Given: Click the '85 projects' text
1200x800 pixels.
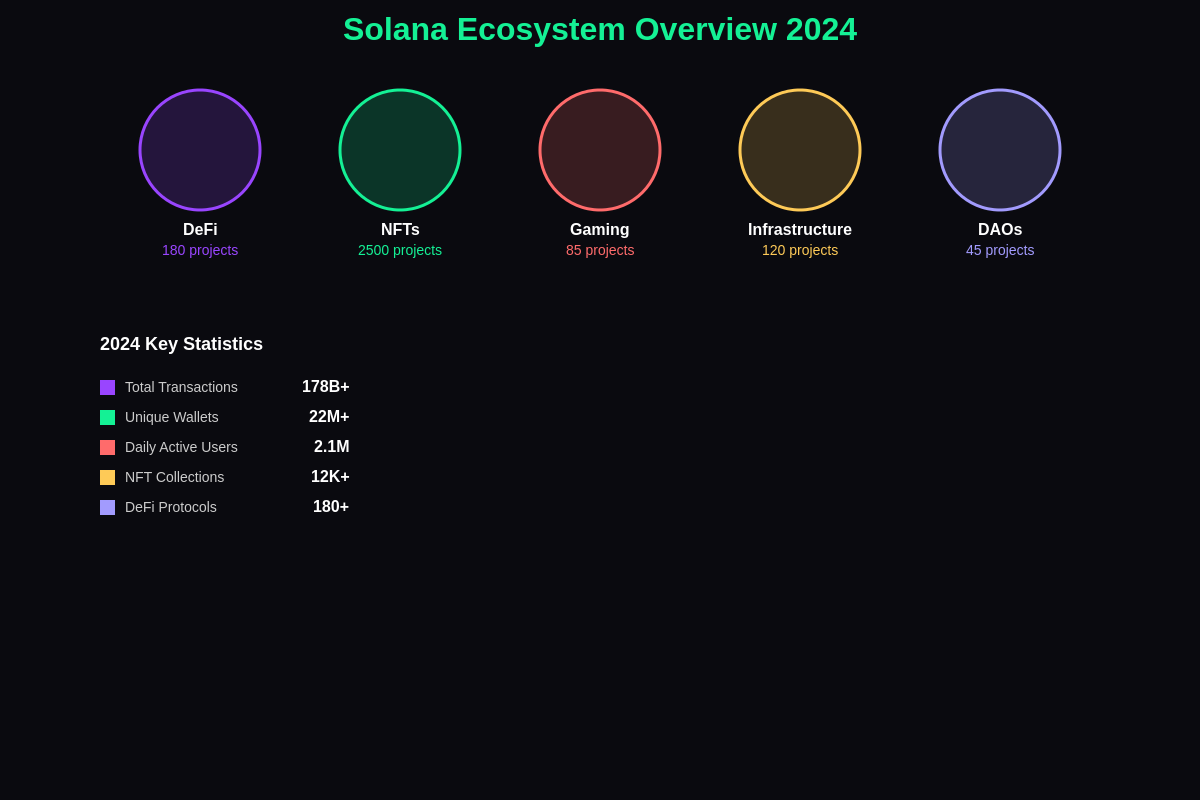Looking at the screenshot, I should tap(600, 250).
